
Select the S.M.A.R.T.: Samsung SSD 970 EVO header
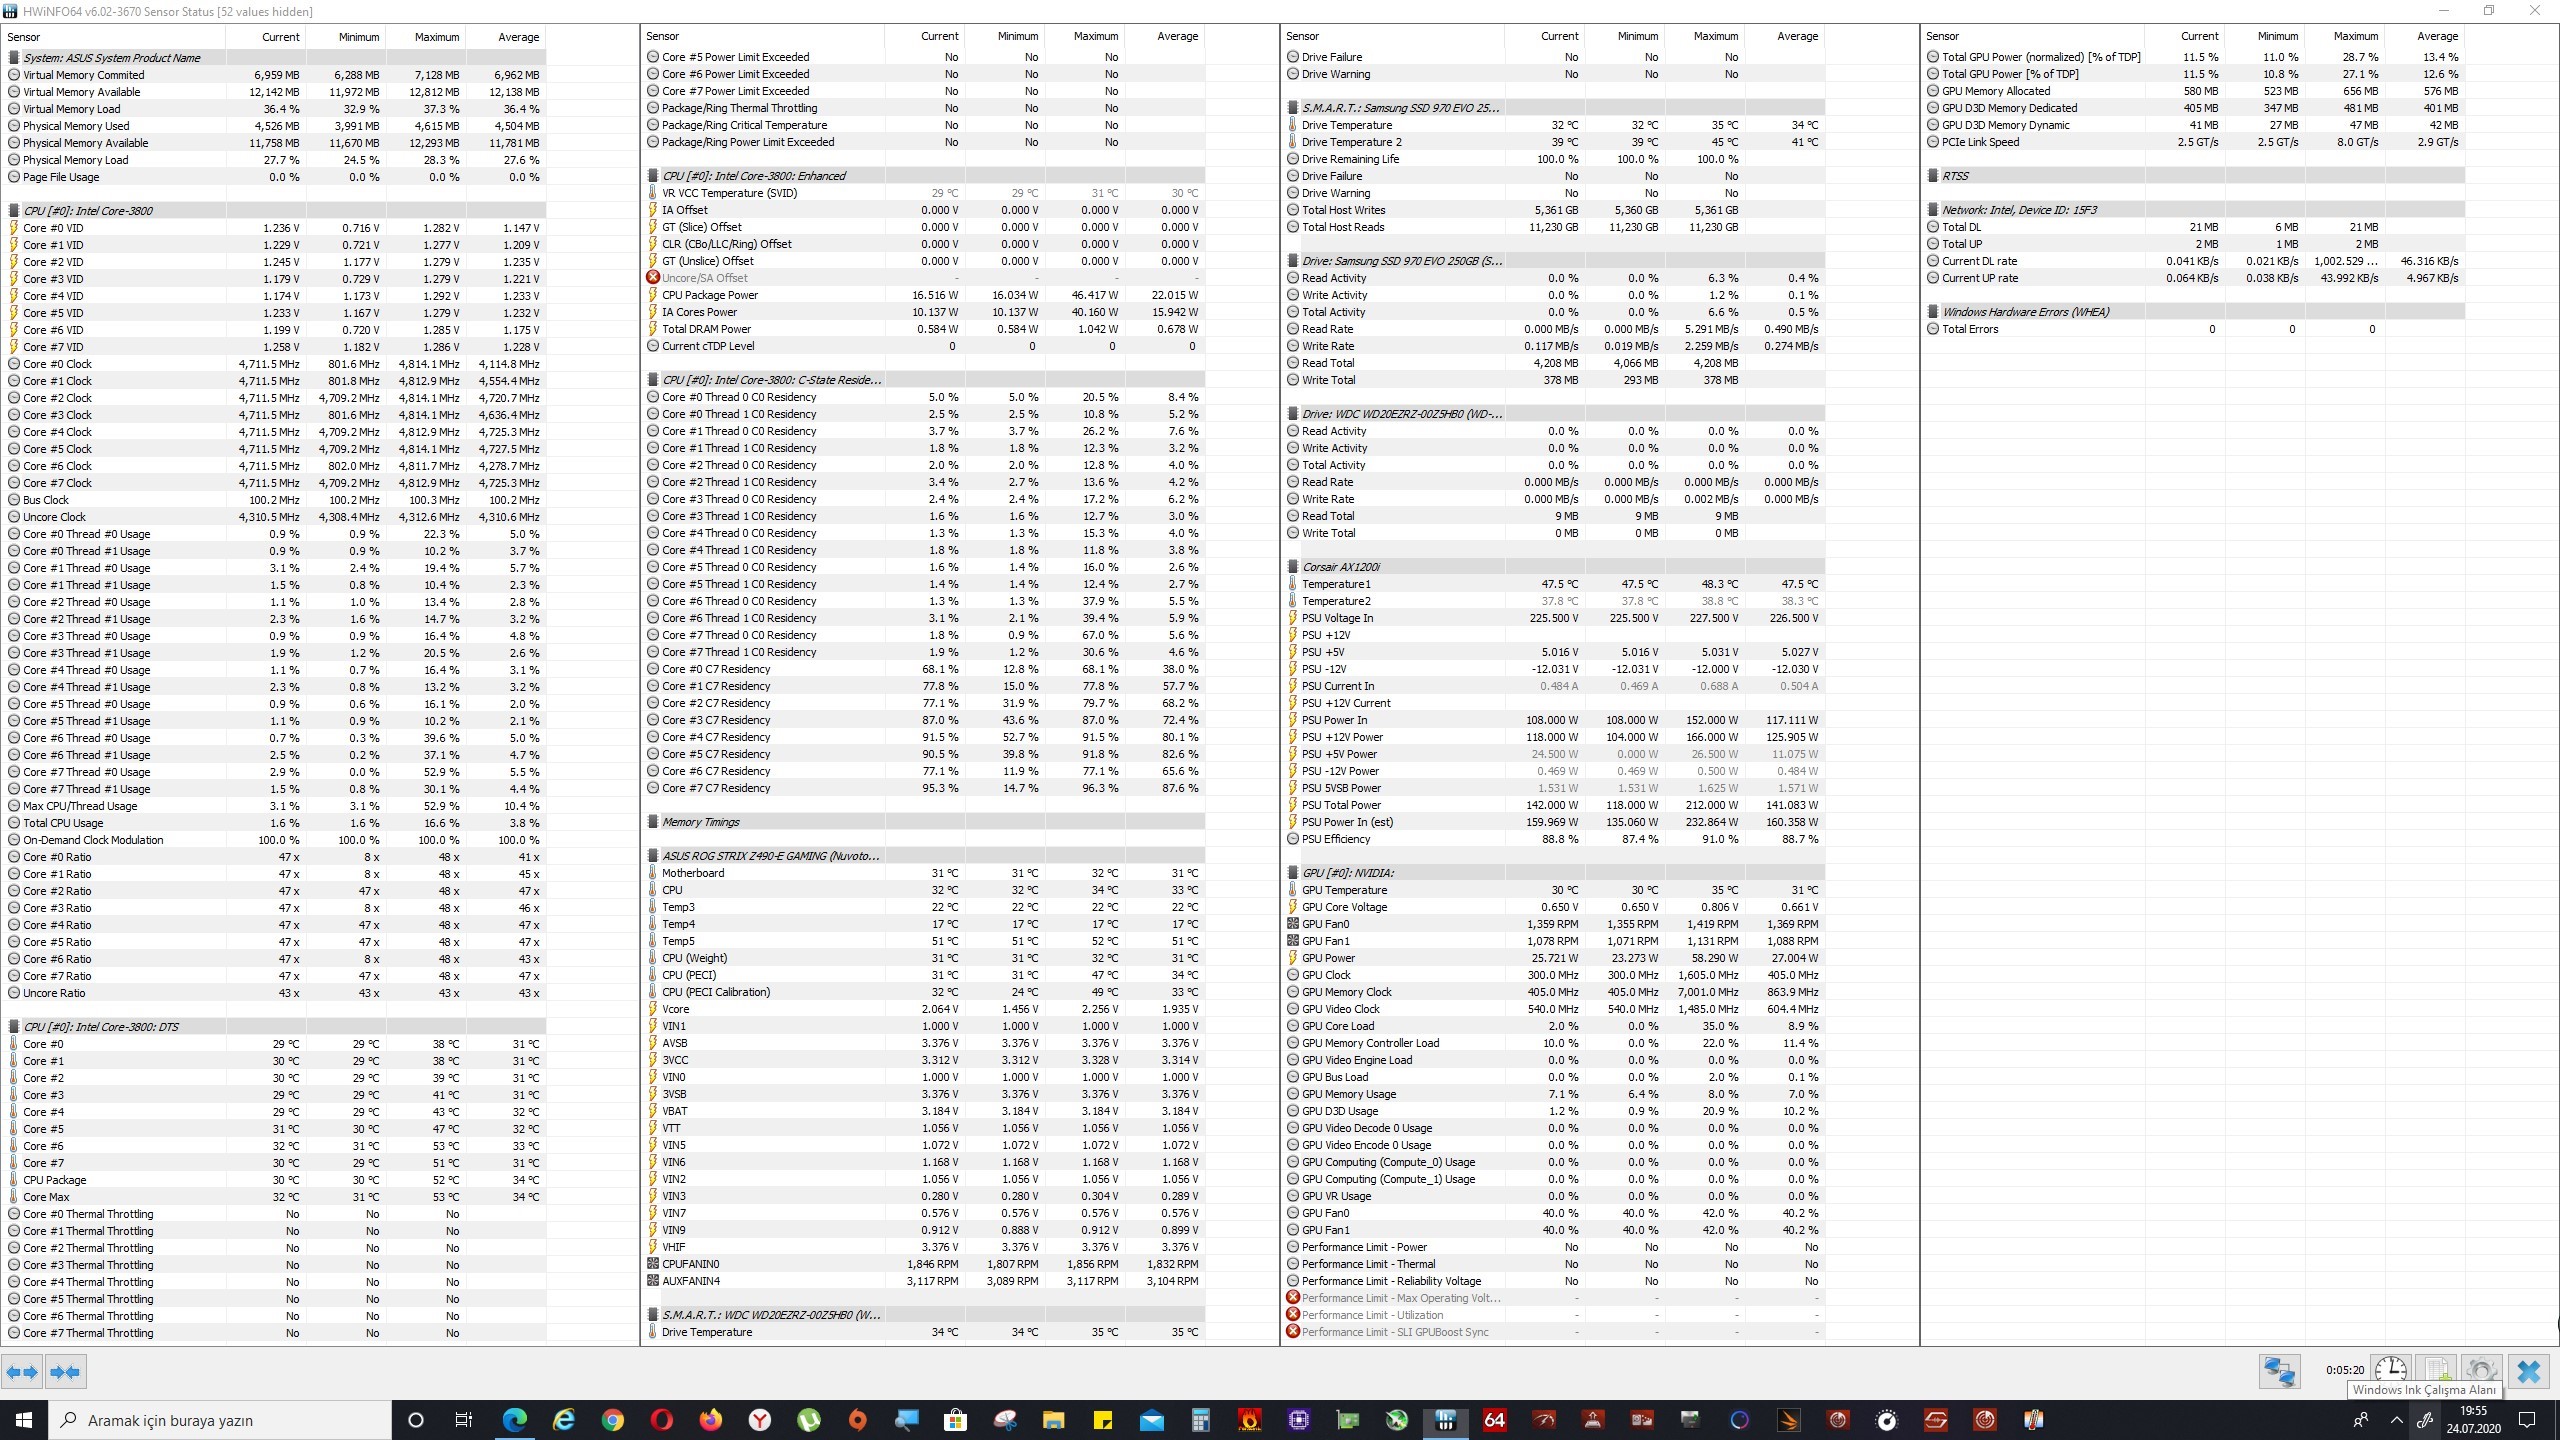pos(1555,108)
